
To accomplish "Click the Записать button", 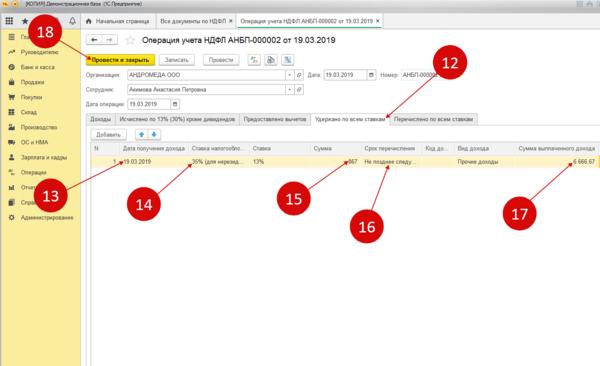I will click(x=177, y=60).
